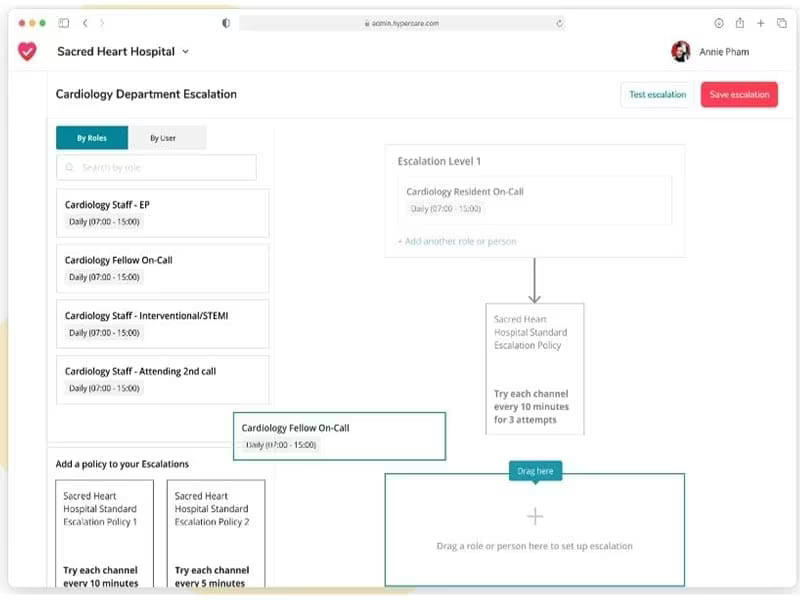This screenshot has height=600, width=800.
Task: Click Cardiology Department Escalation title
Action: pos(146,94)
